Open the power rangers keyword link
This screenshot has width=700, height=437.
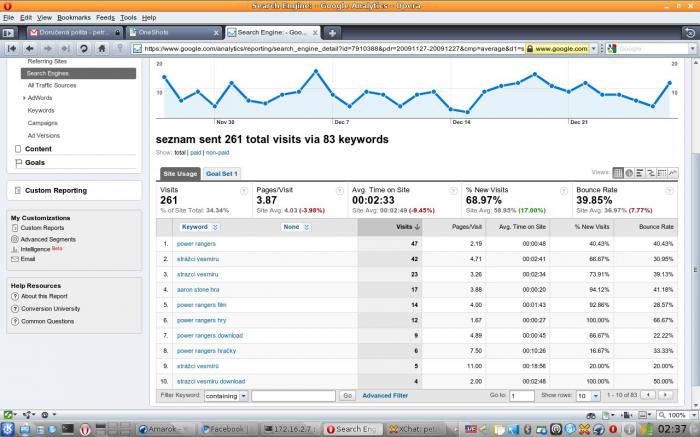[196, 244]
